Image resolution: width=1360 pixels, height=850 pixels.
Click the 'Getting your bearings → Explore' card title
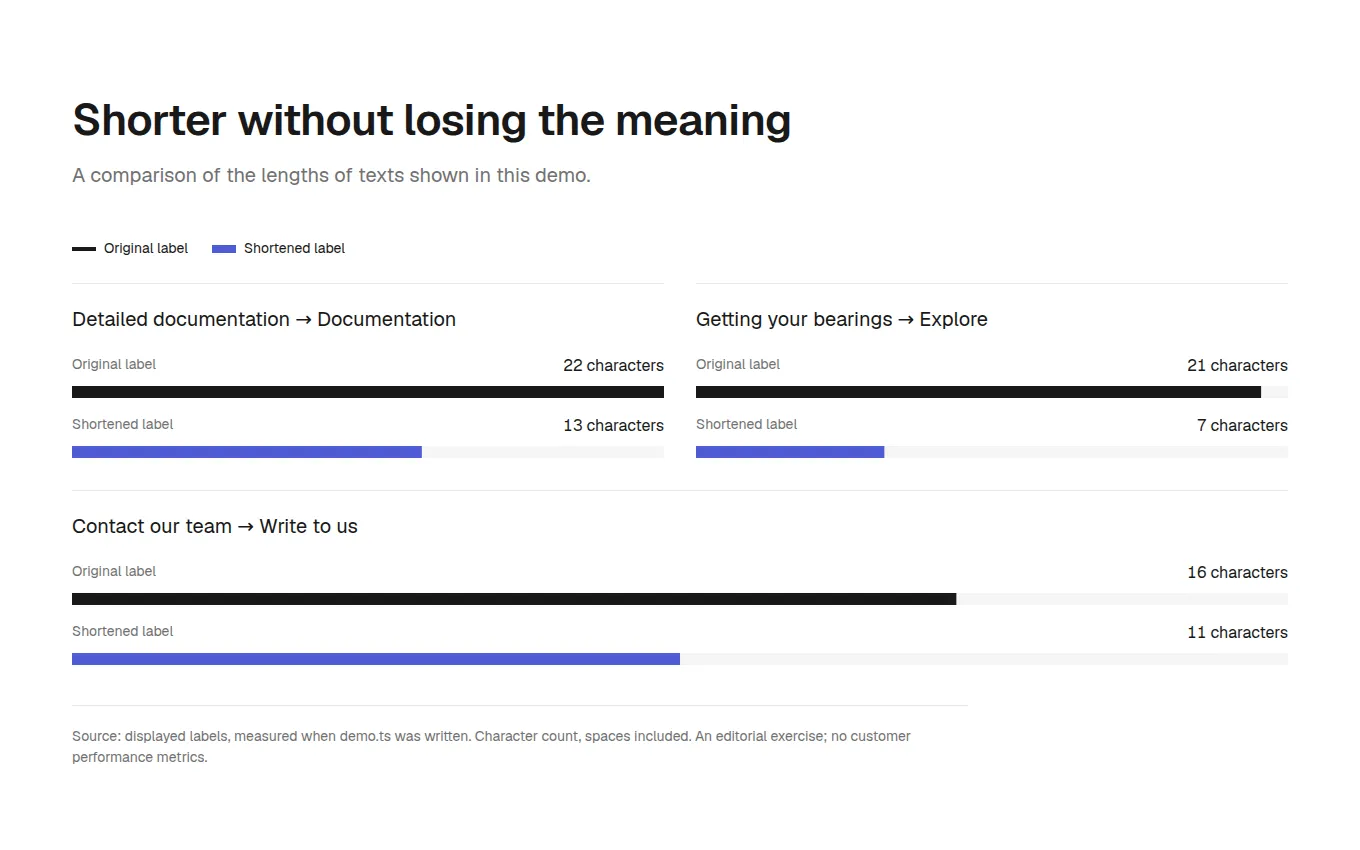842,319
